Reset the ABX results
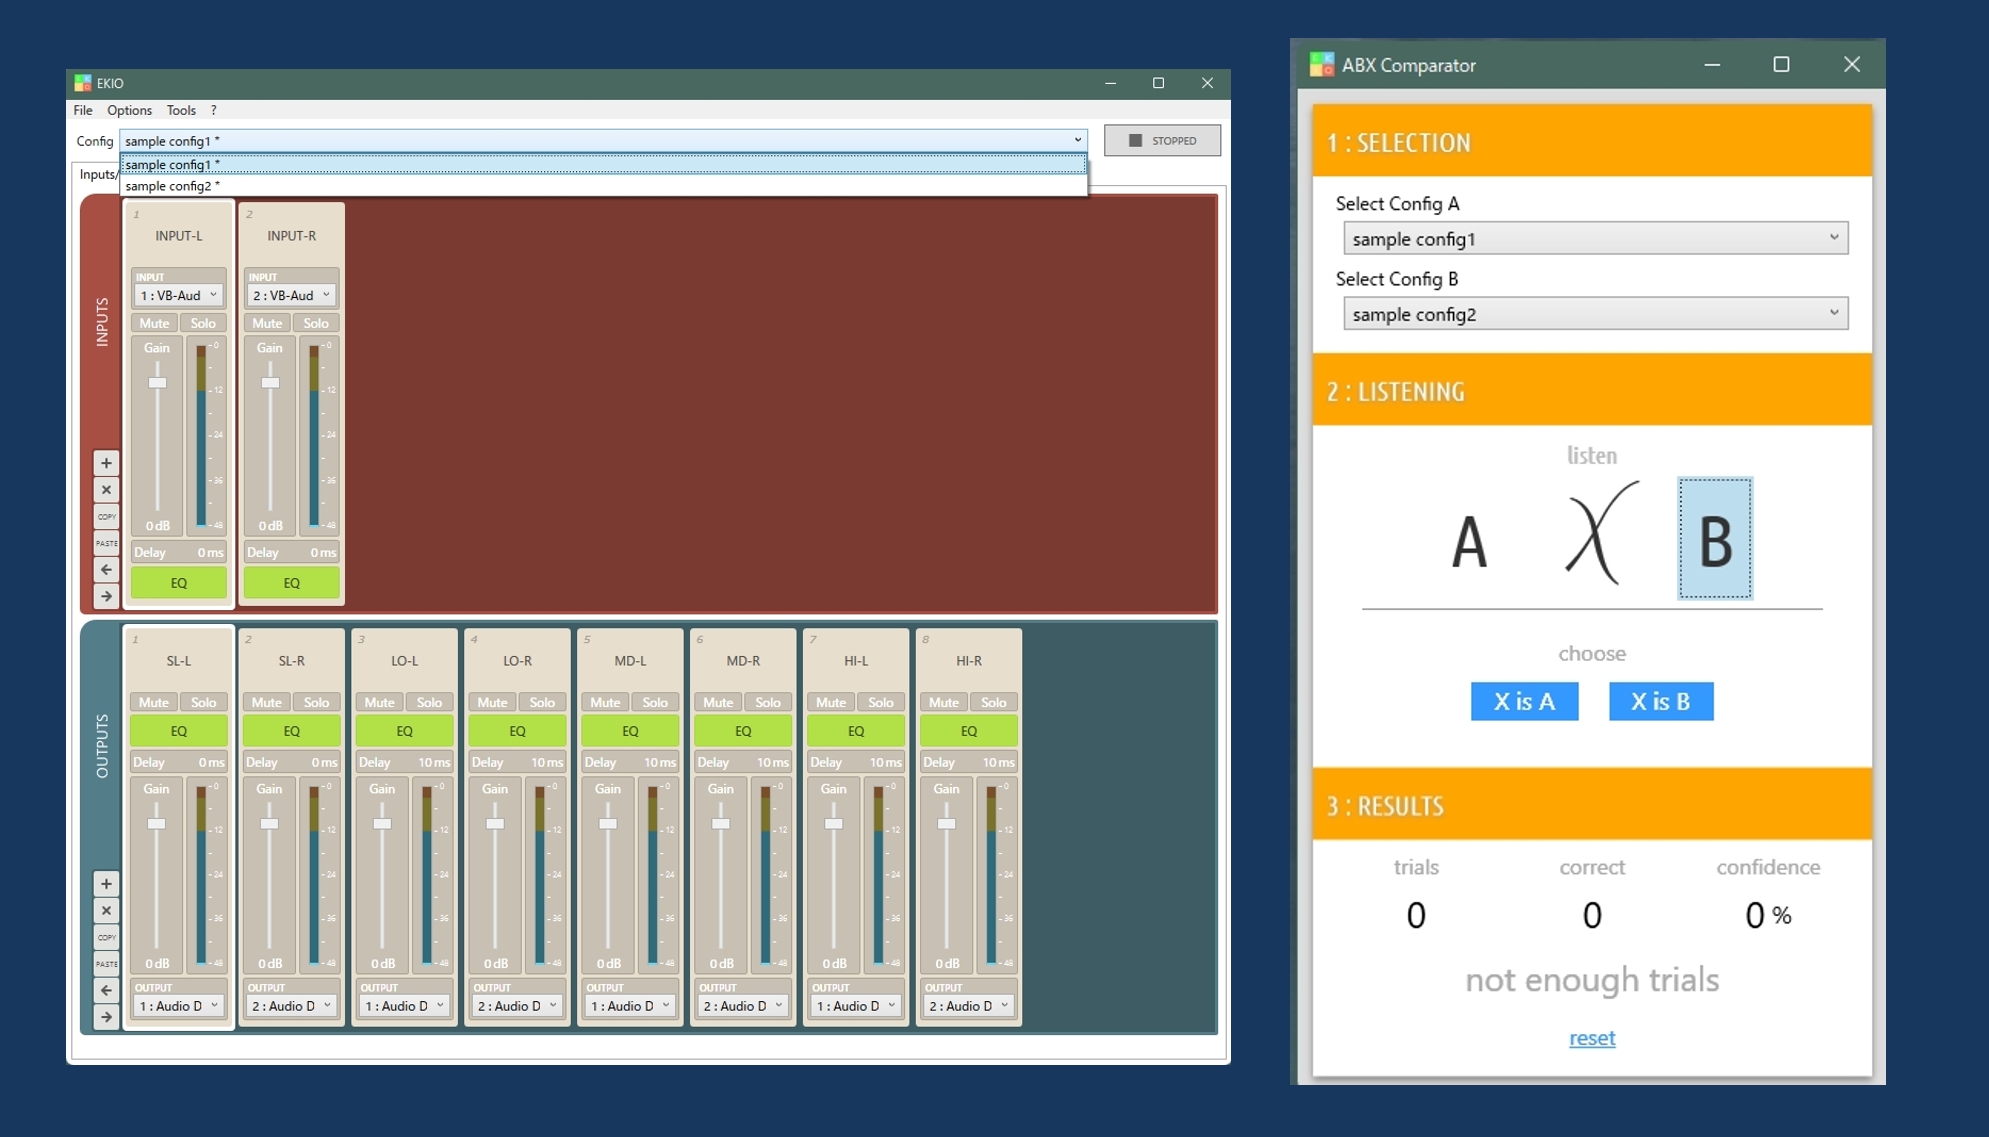This screenshot has width=1989, height=1137. [1592, 1038]
